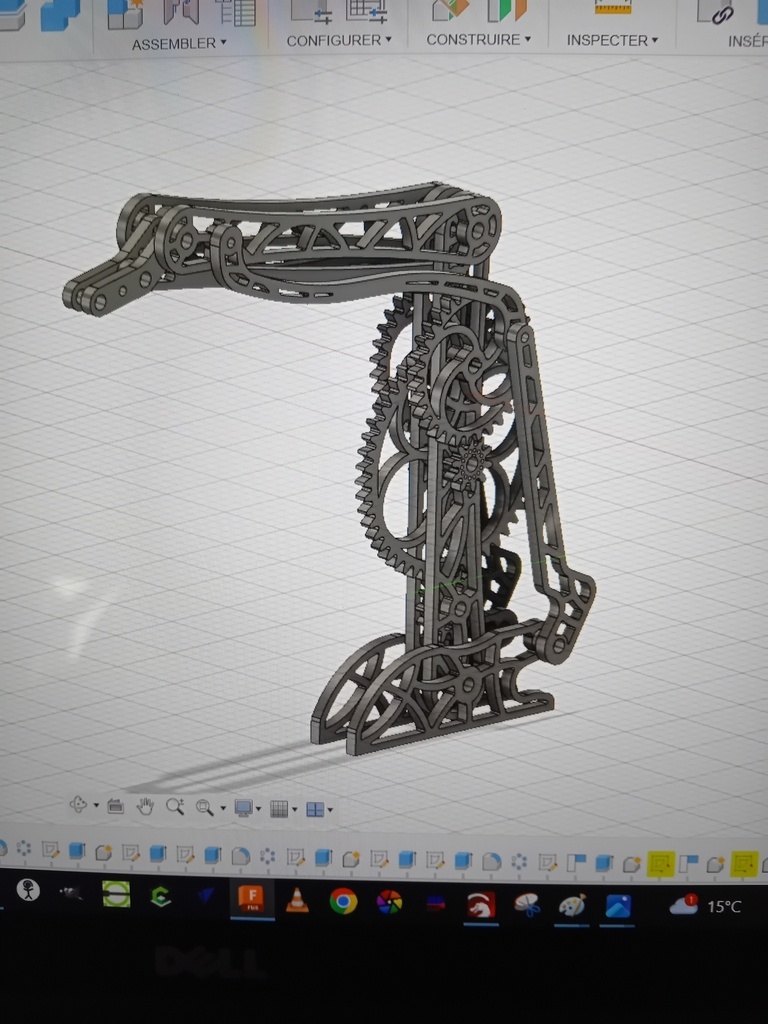Open the ASSEMBLER dropdown menu
Screen dimensions: 768x1024
[x=179, y=44]
